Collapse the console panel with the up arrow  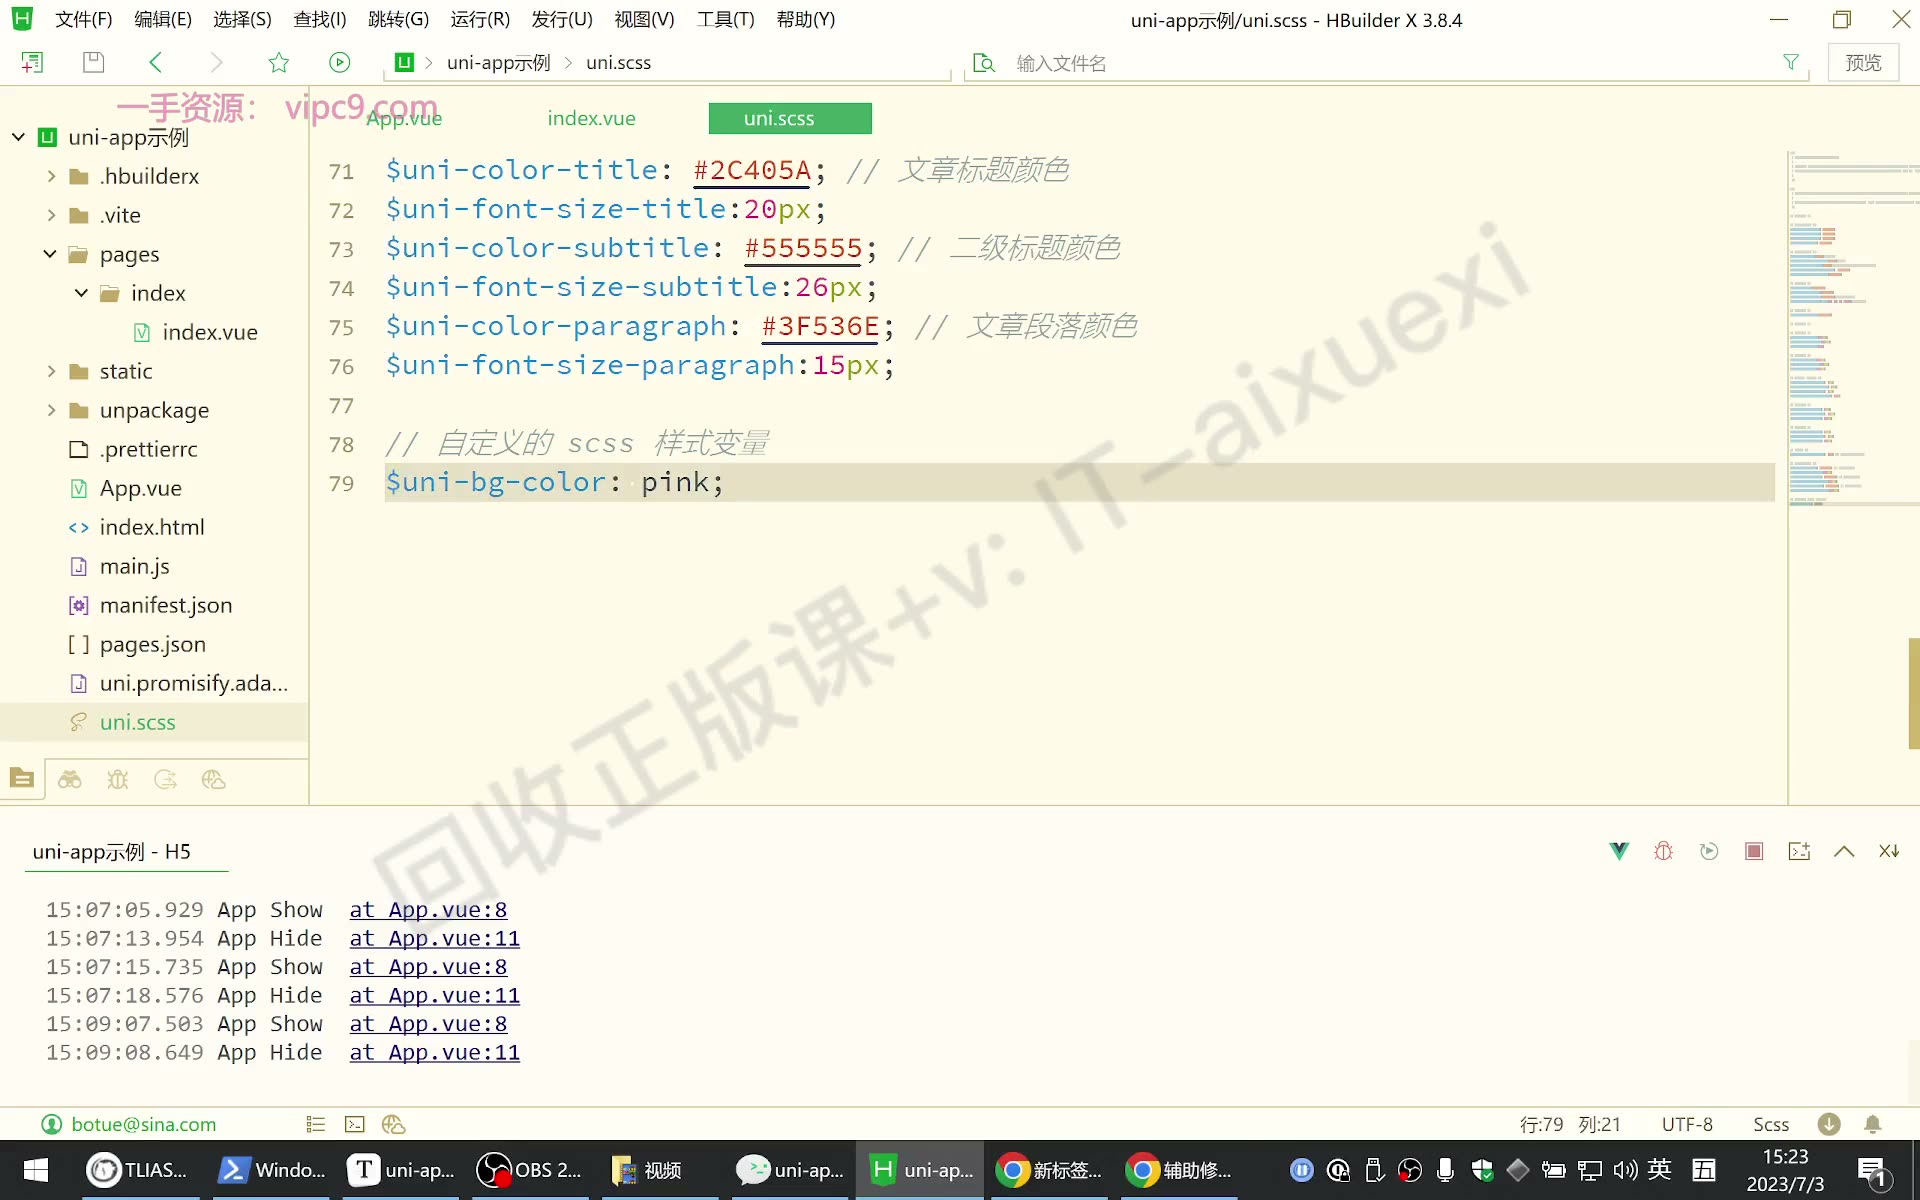1844,851
